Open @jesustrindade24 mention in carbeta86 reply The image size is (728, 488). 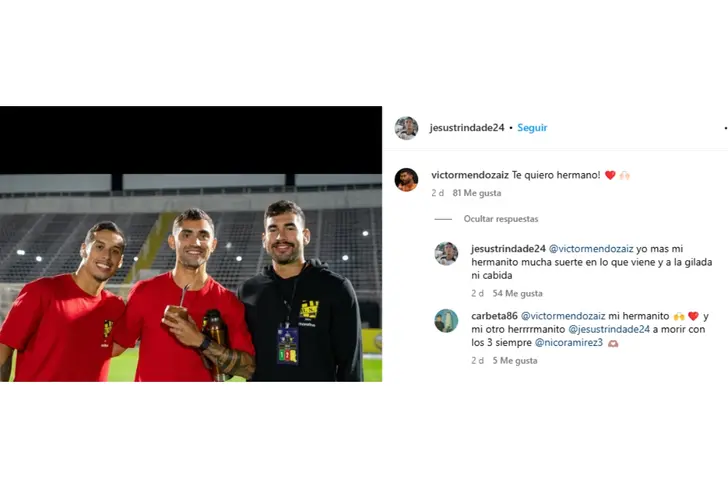tap(609, 330)
